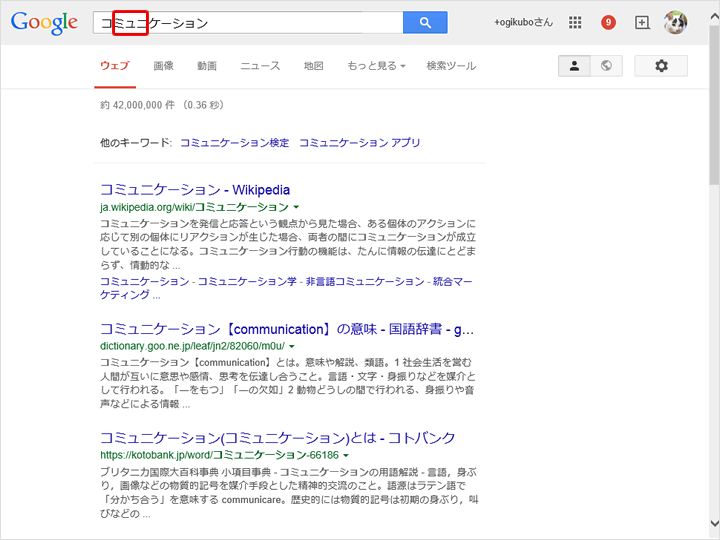Open +ogikubo profile link
Image resolution: width=720 pixels, height=540 pixels.
(523, 22)
